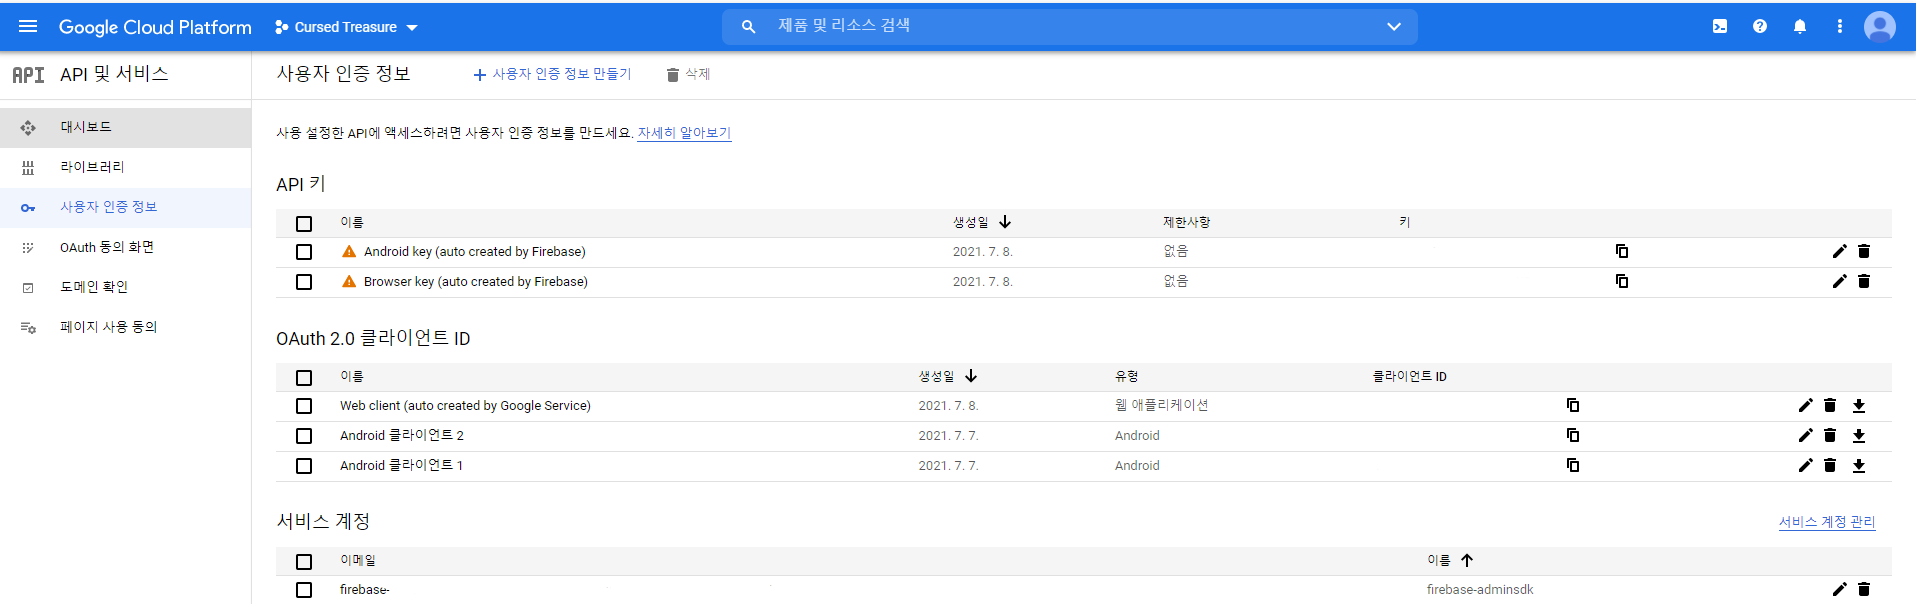Sort service accounts by 이름 column
This screenshot has height=604, width=1916.
coord(1450,560)
